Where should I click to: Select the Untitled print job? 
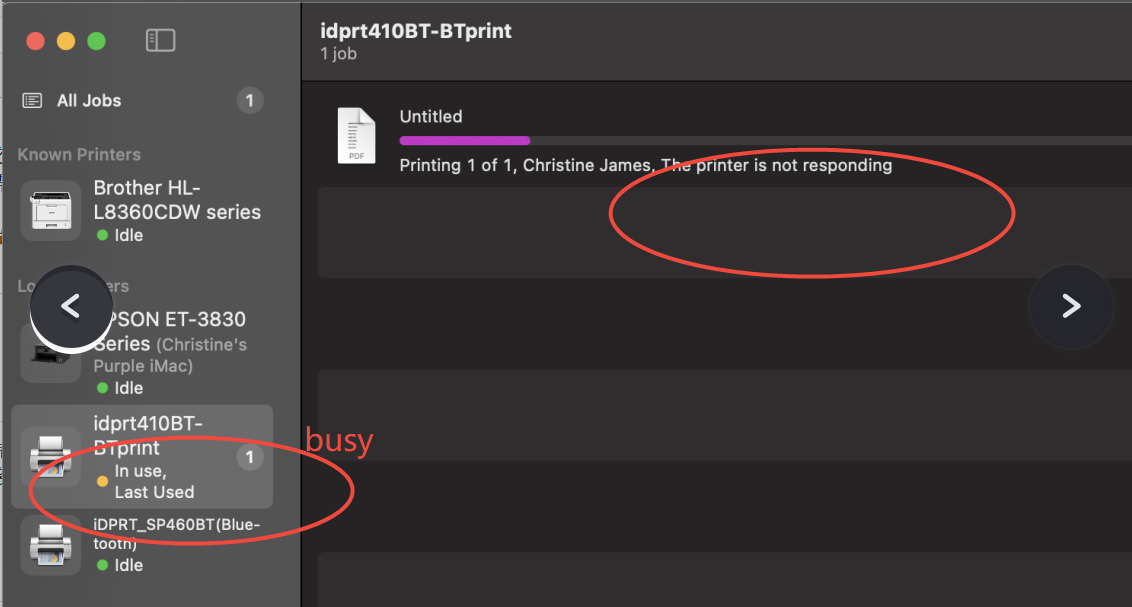[431, 117]
